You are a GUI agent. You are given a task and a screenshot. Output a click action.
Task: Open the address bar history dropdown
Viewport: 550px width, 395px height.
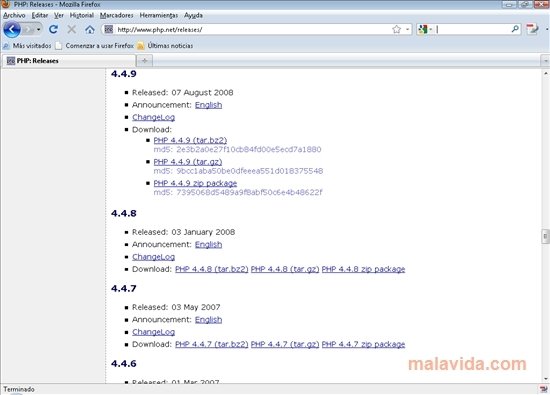point(407,29)
